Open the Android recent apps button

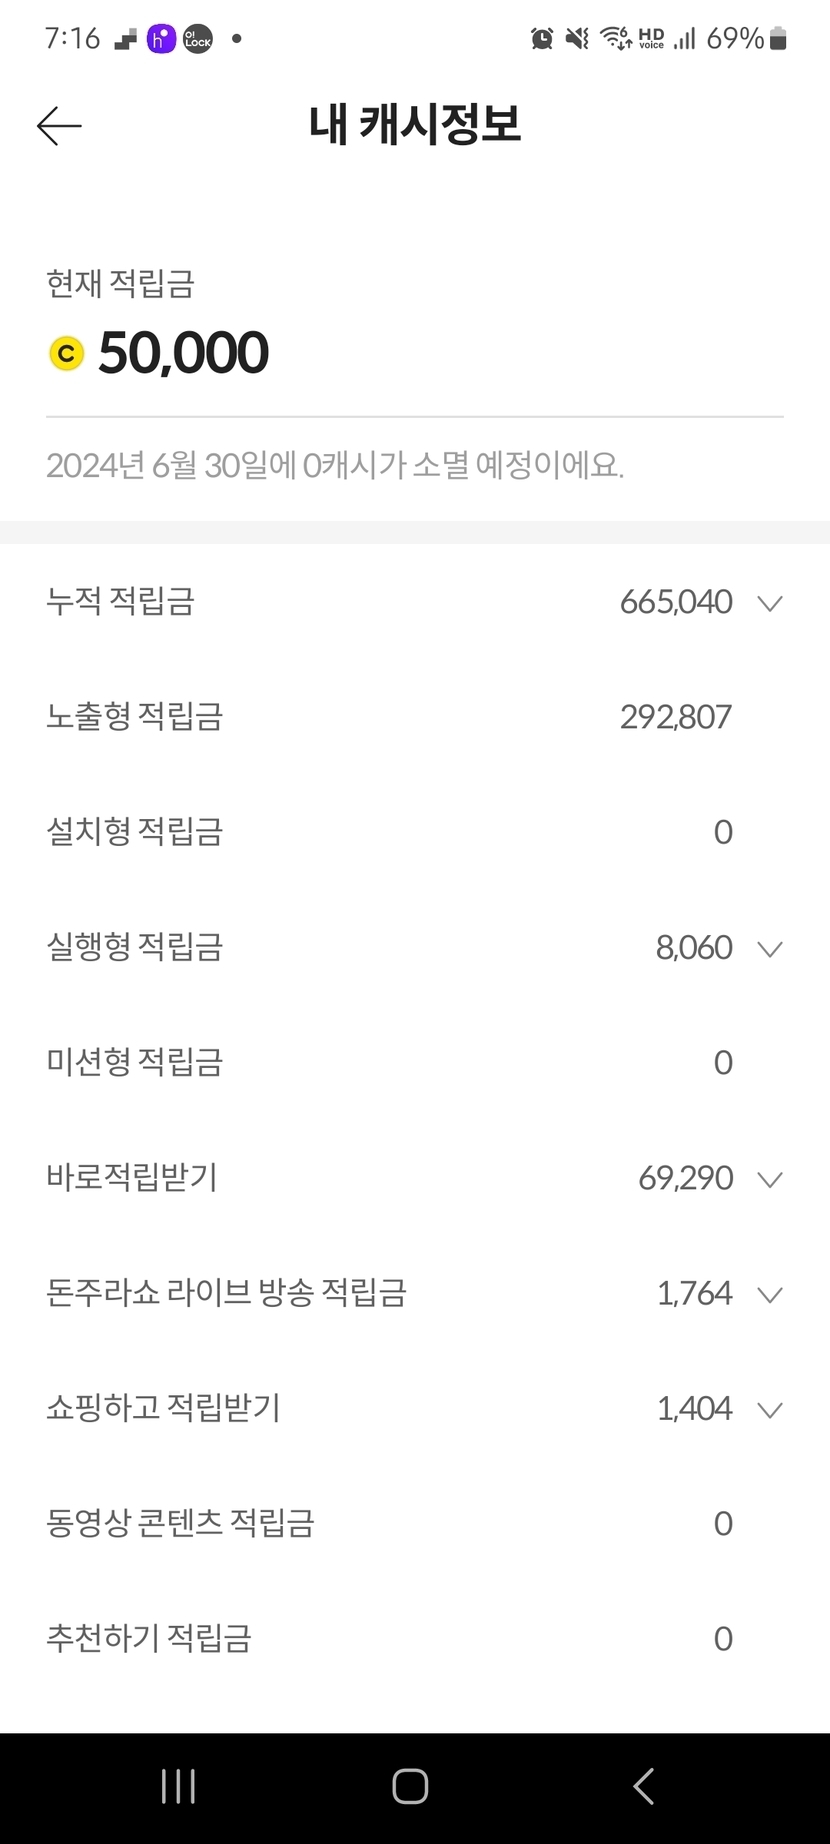pyautogui.click(x=178, y=1786)
